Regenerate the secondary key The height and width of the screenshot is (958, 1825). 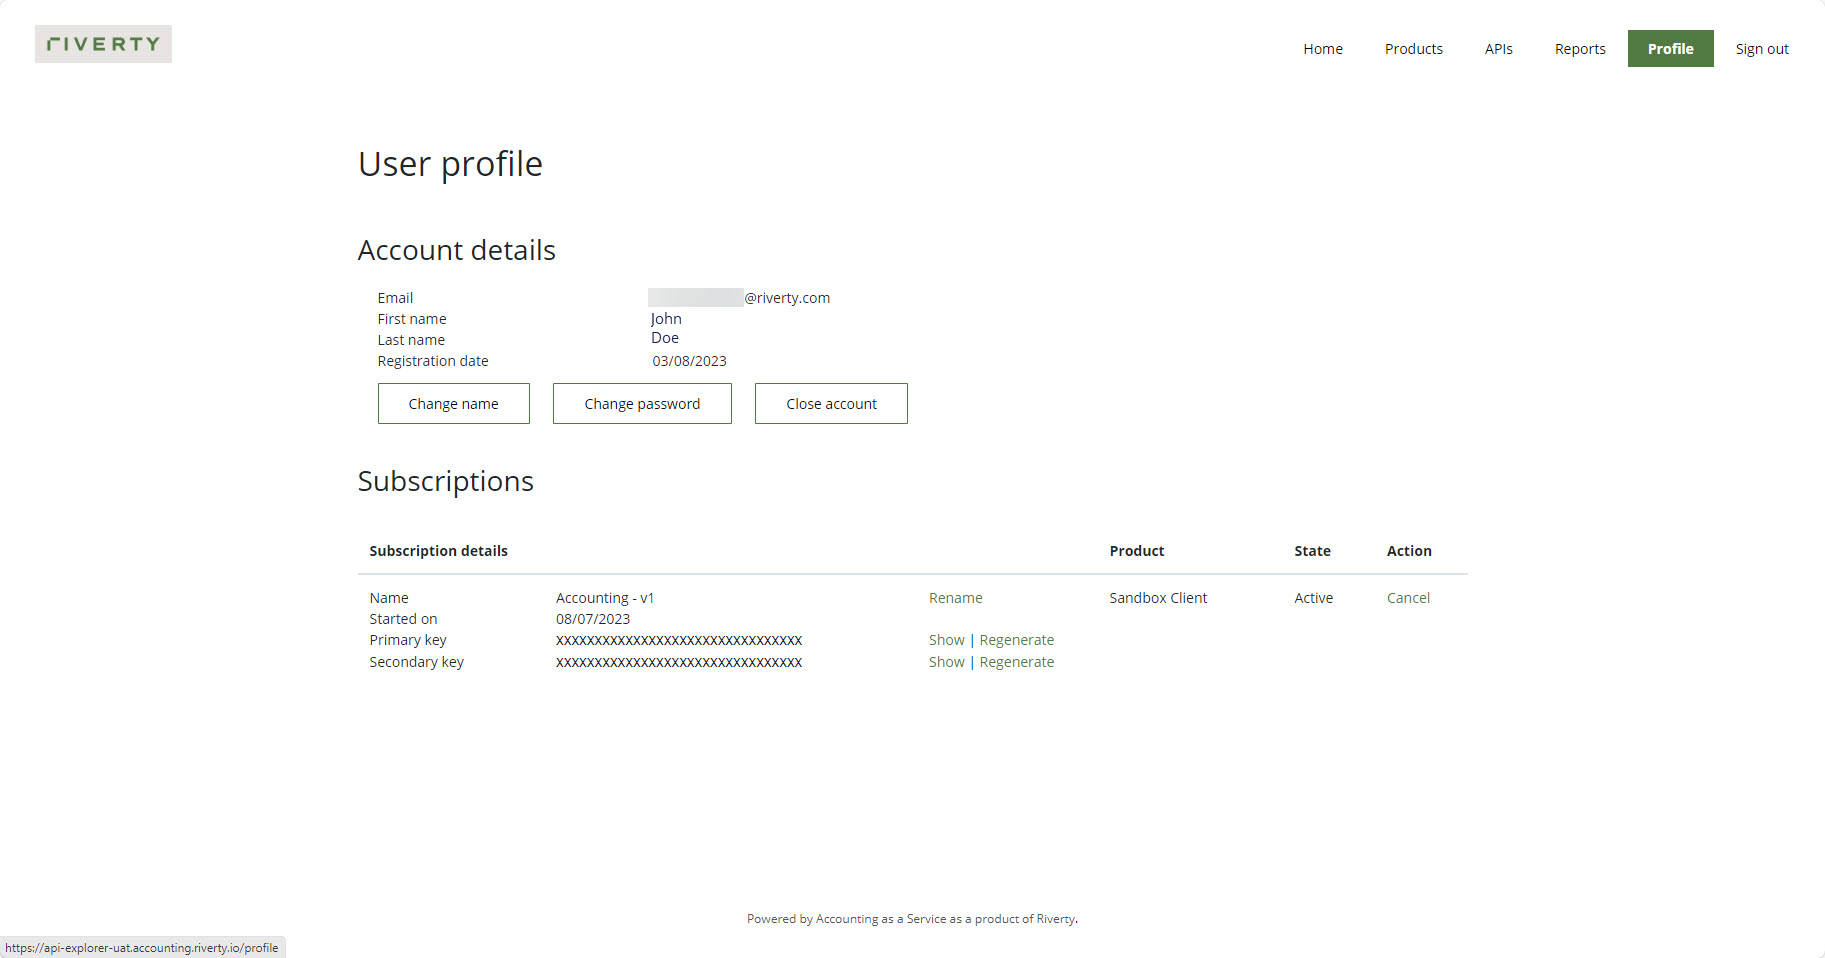(1016, 662)
